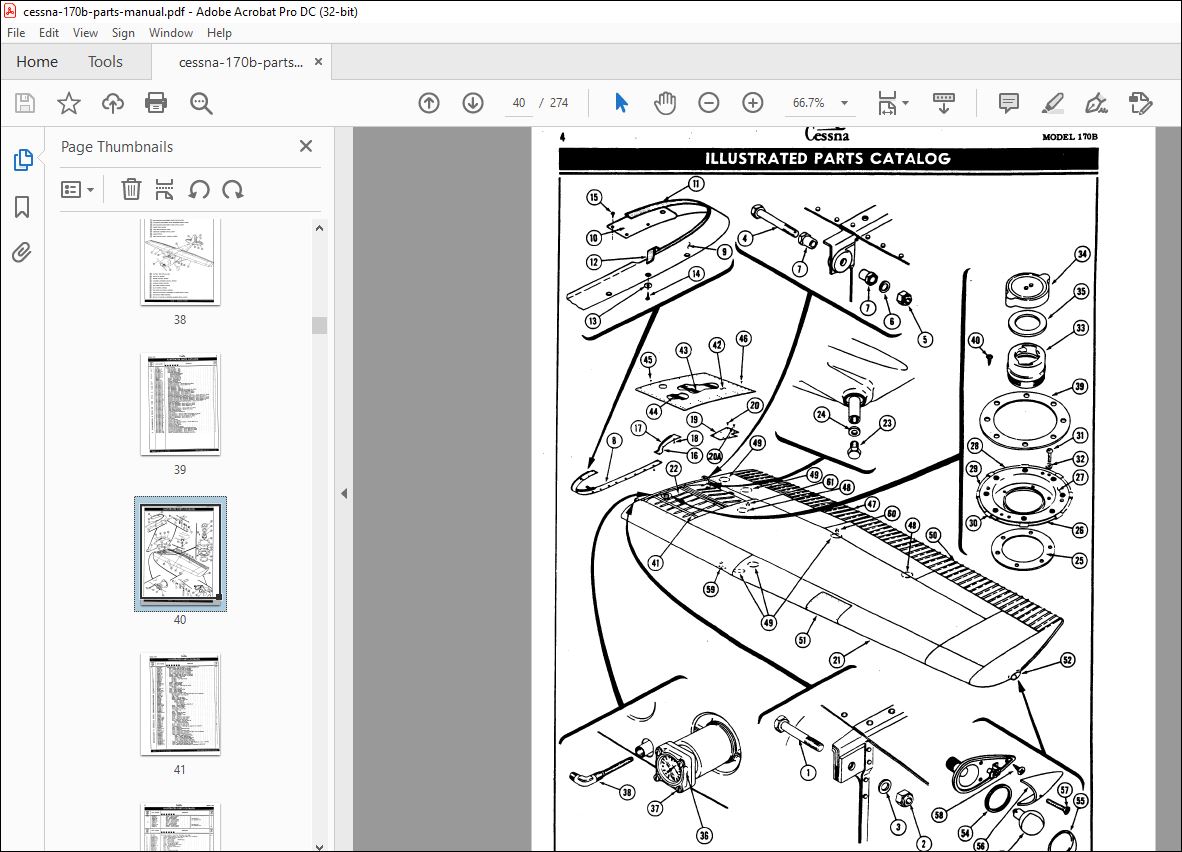Click the scrolling mode icon
Screen dimensions: 1182x852
944,103
